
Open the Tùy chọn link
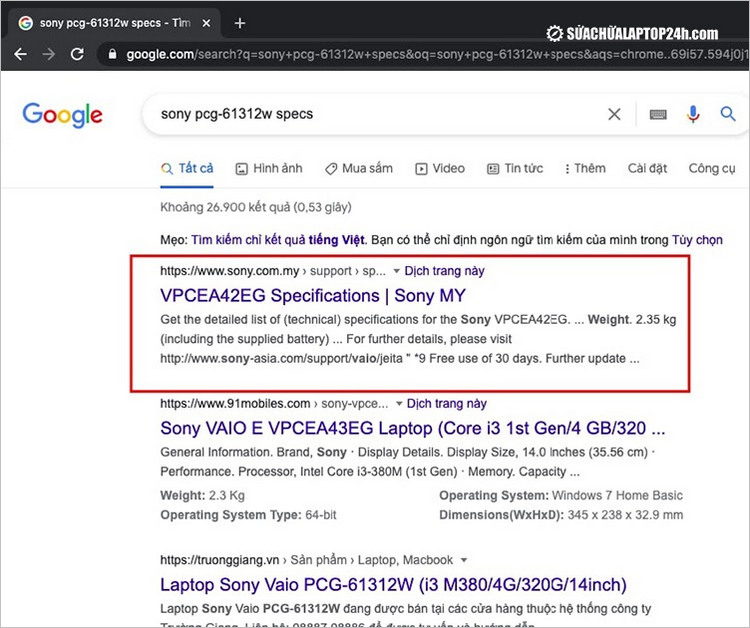(697, 240)
